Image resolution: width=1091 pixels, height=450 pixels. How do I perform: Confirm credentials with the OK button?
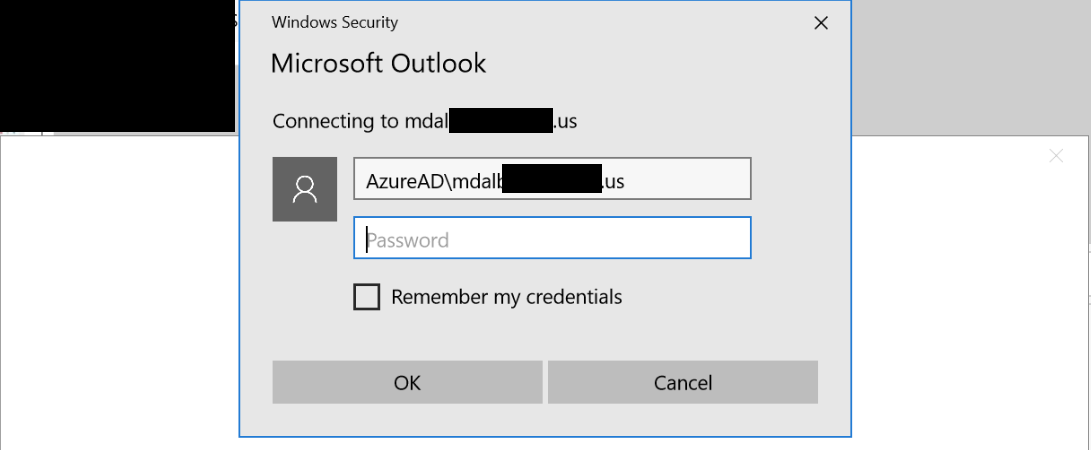coord(407,382)
